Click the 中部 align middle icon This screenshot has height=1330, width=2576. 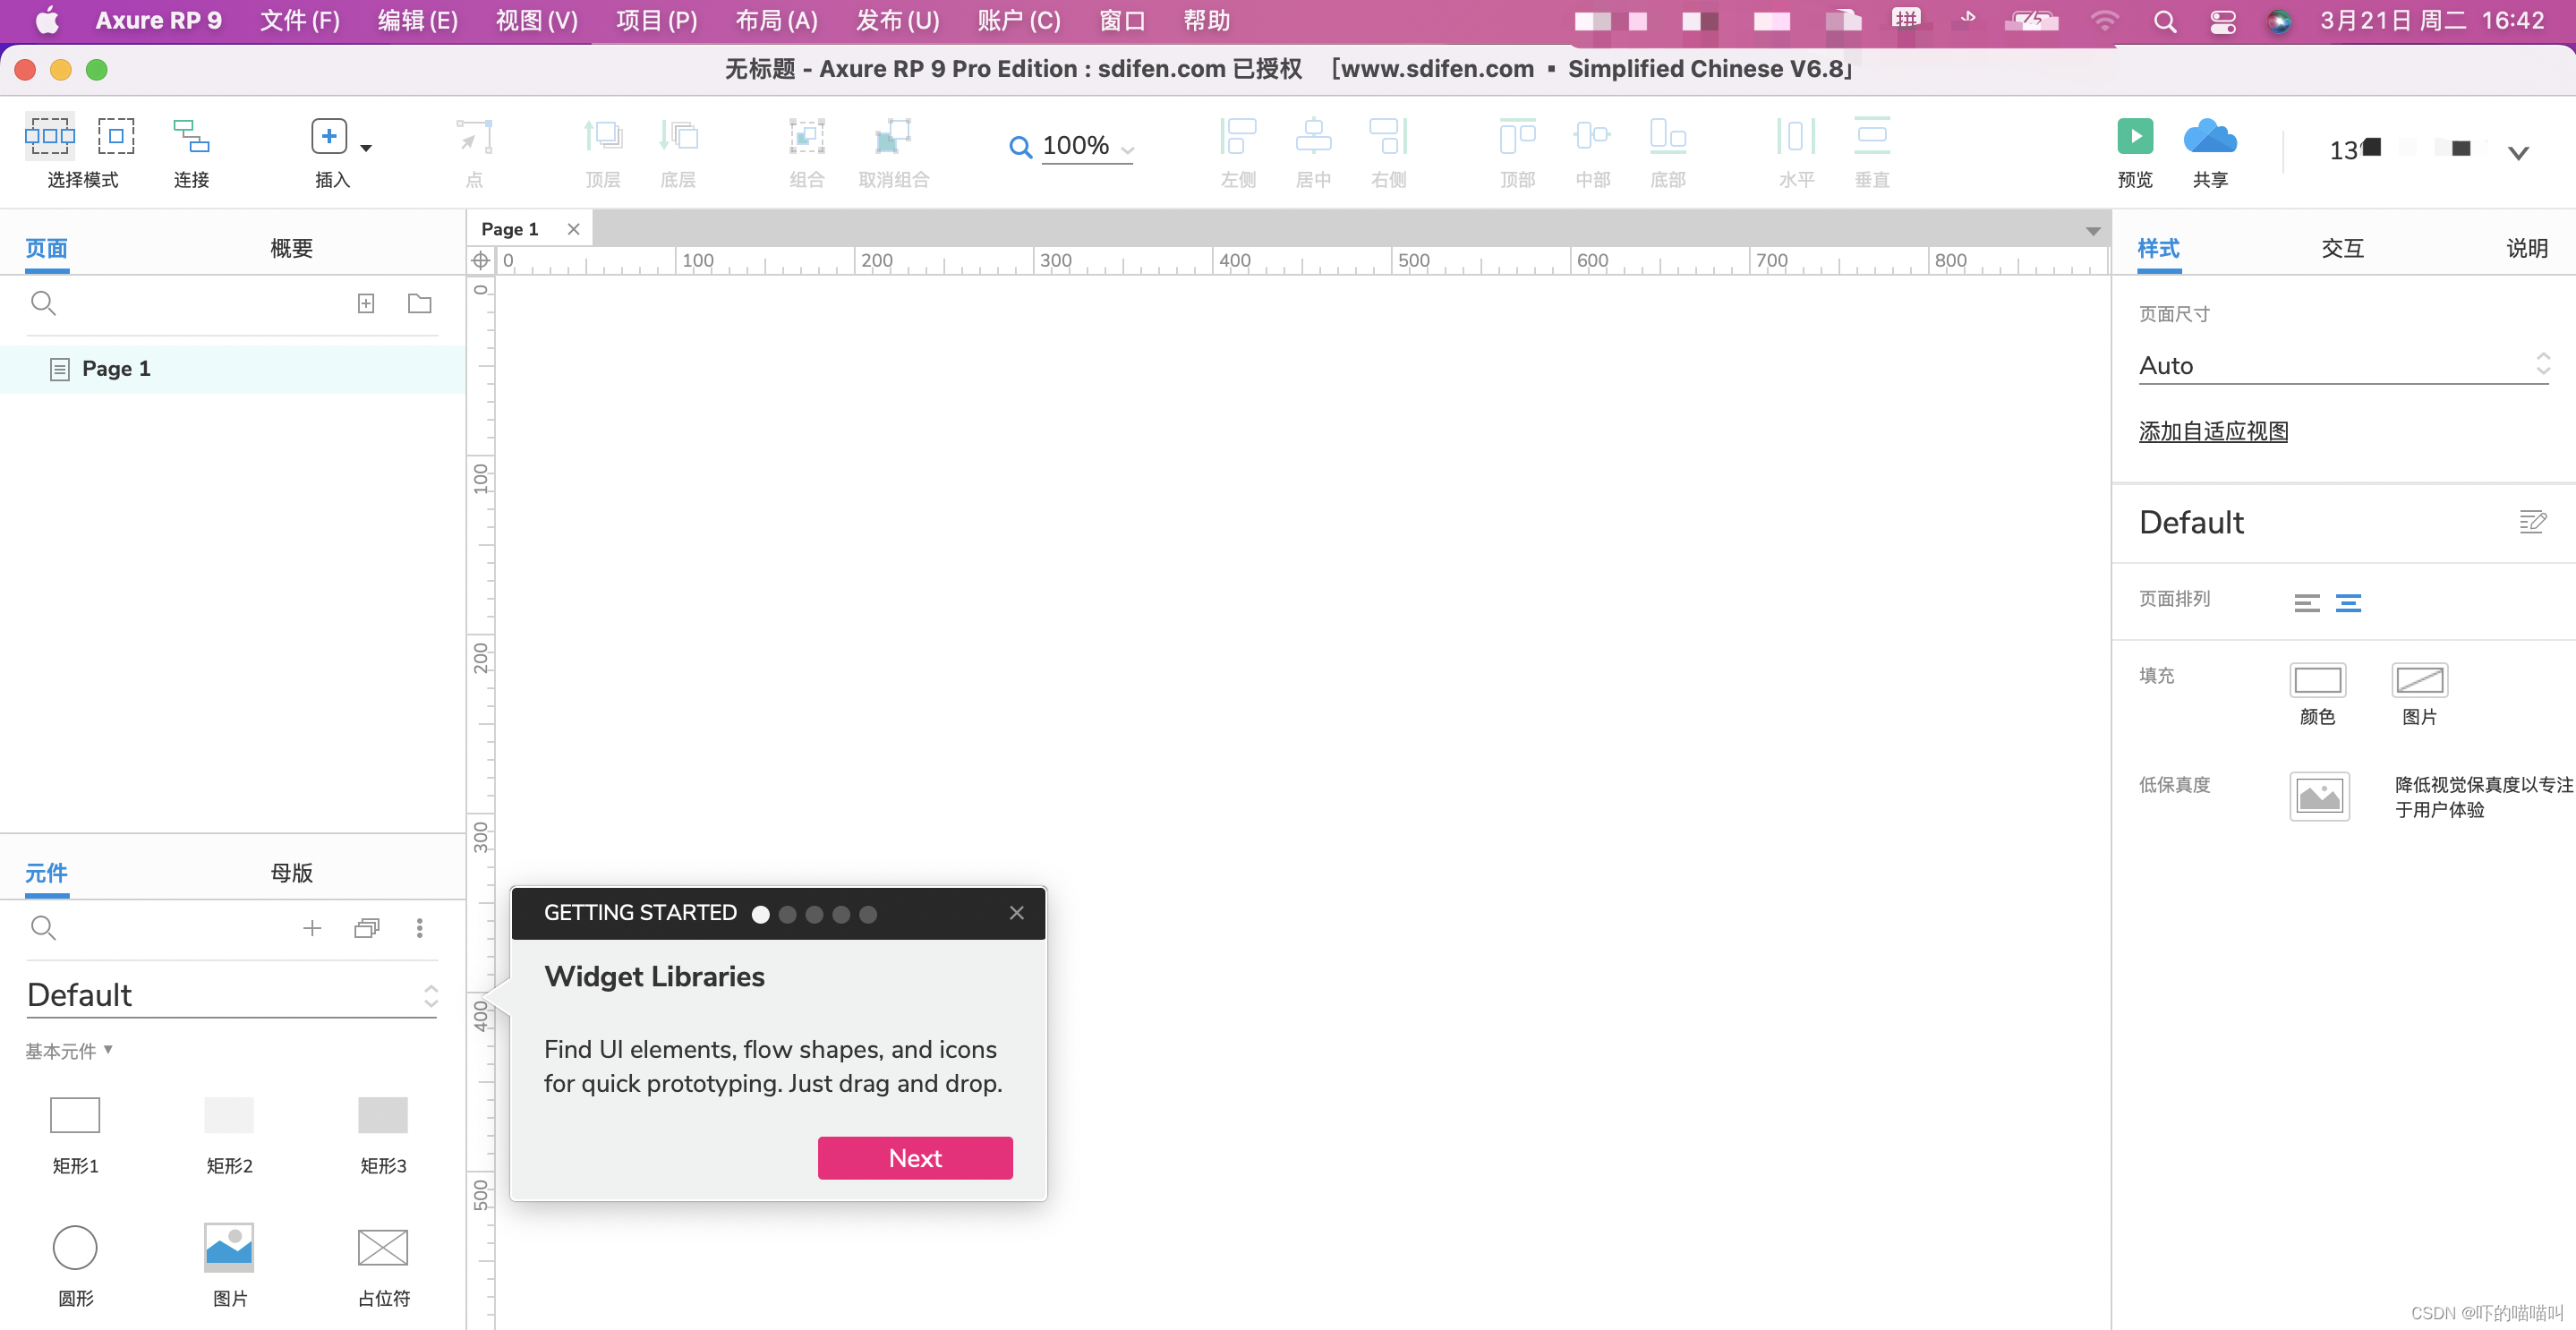coord(1592,136)
